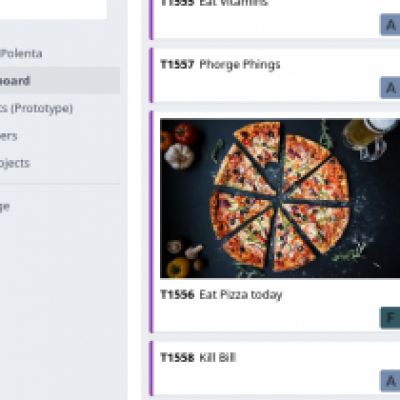Screen dimensions: 400x400
Task: Select the Phorge Phings card body
Action: click(x=275, y=75)
